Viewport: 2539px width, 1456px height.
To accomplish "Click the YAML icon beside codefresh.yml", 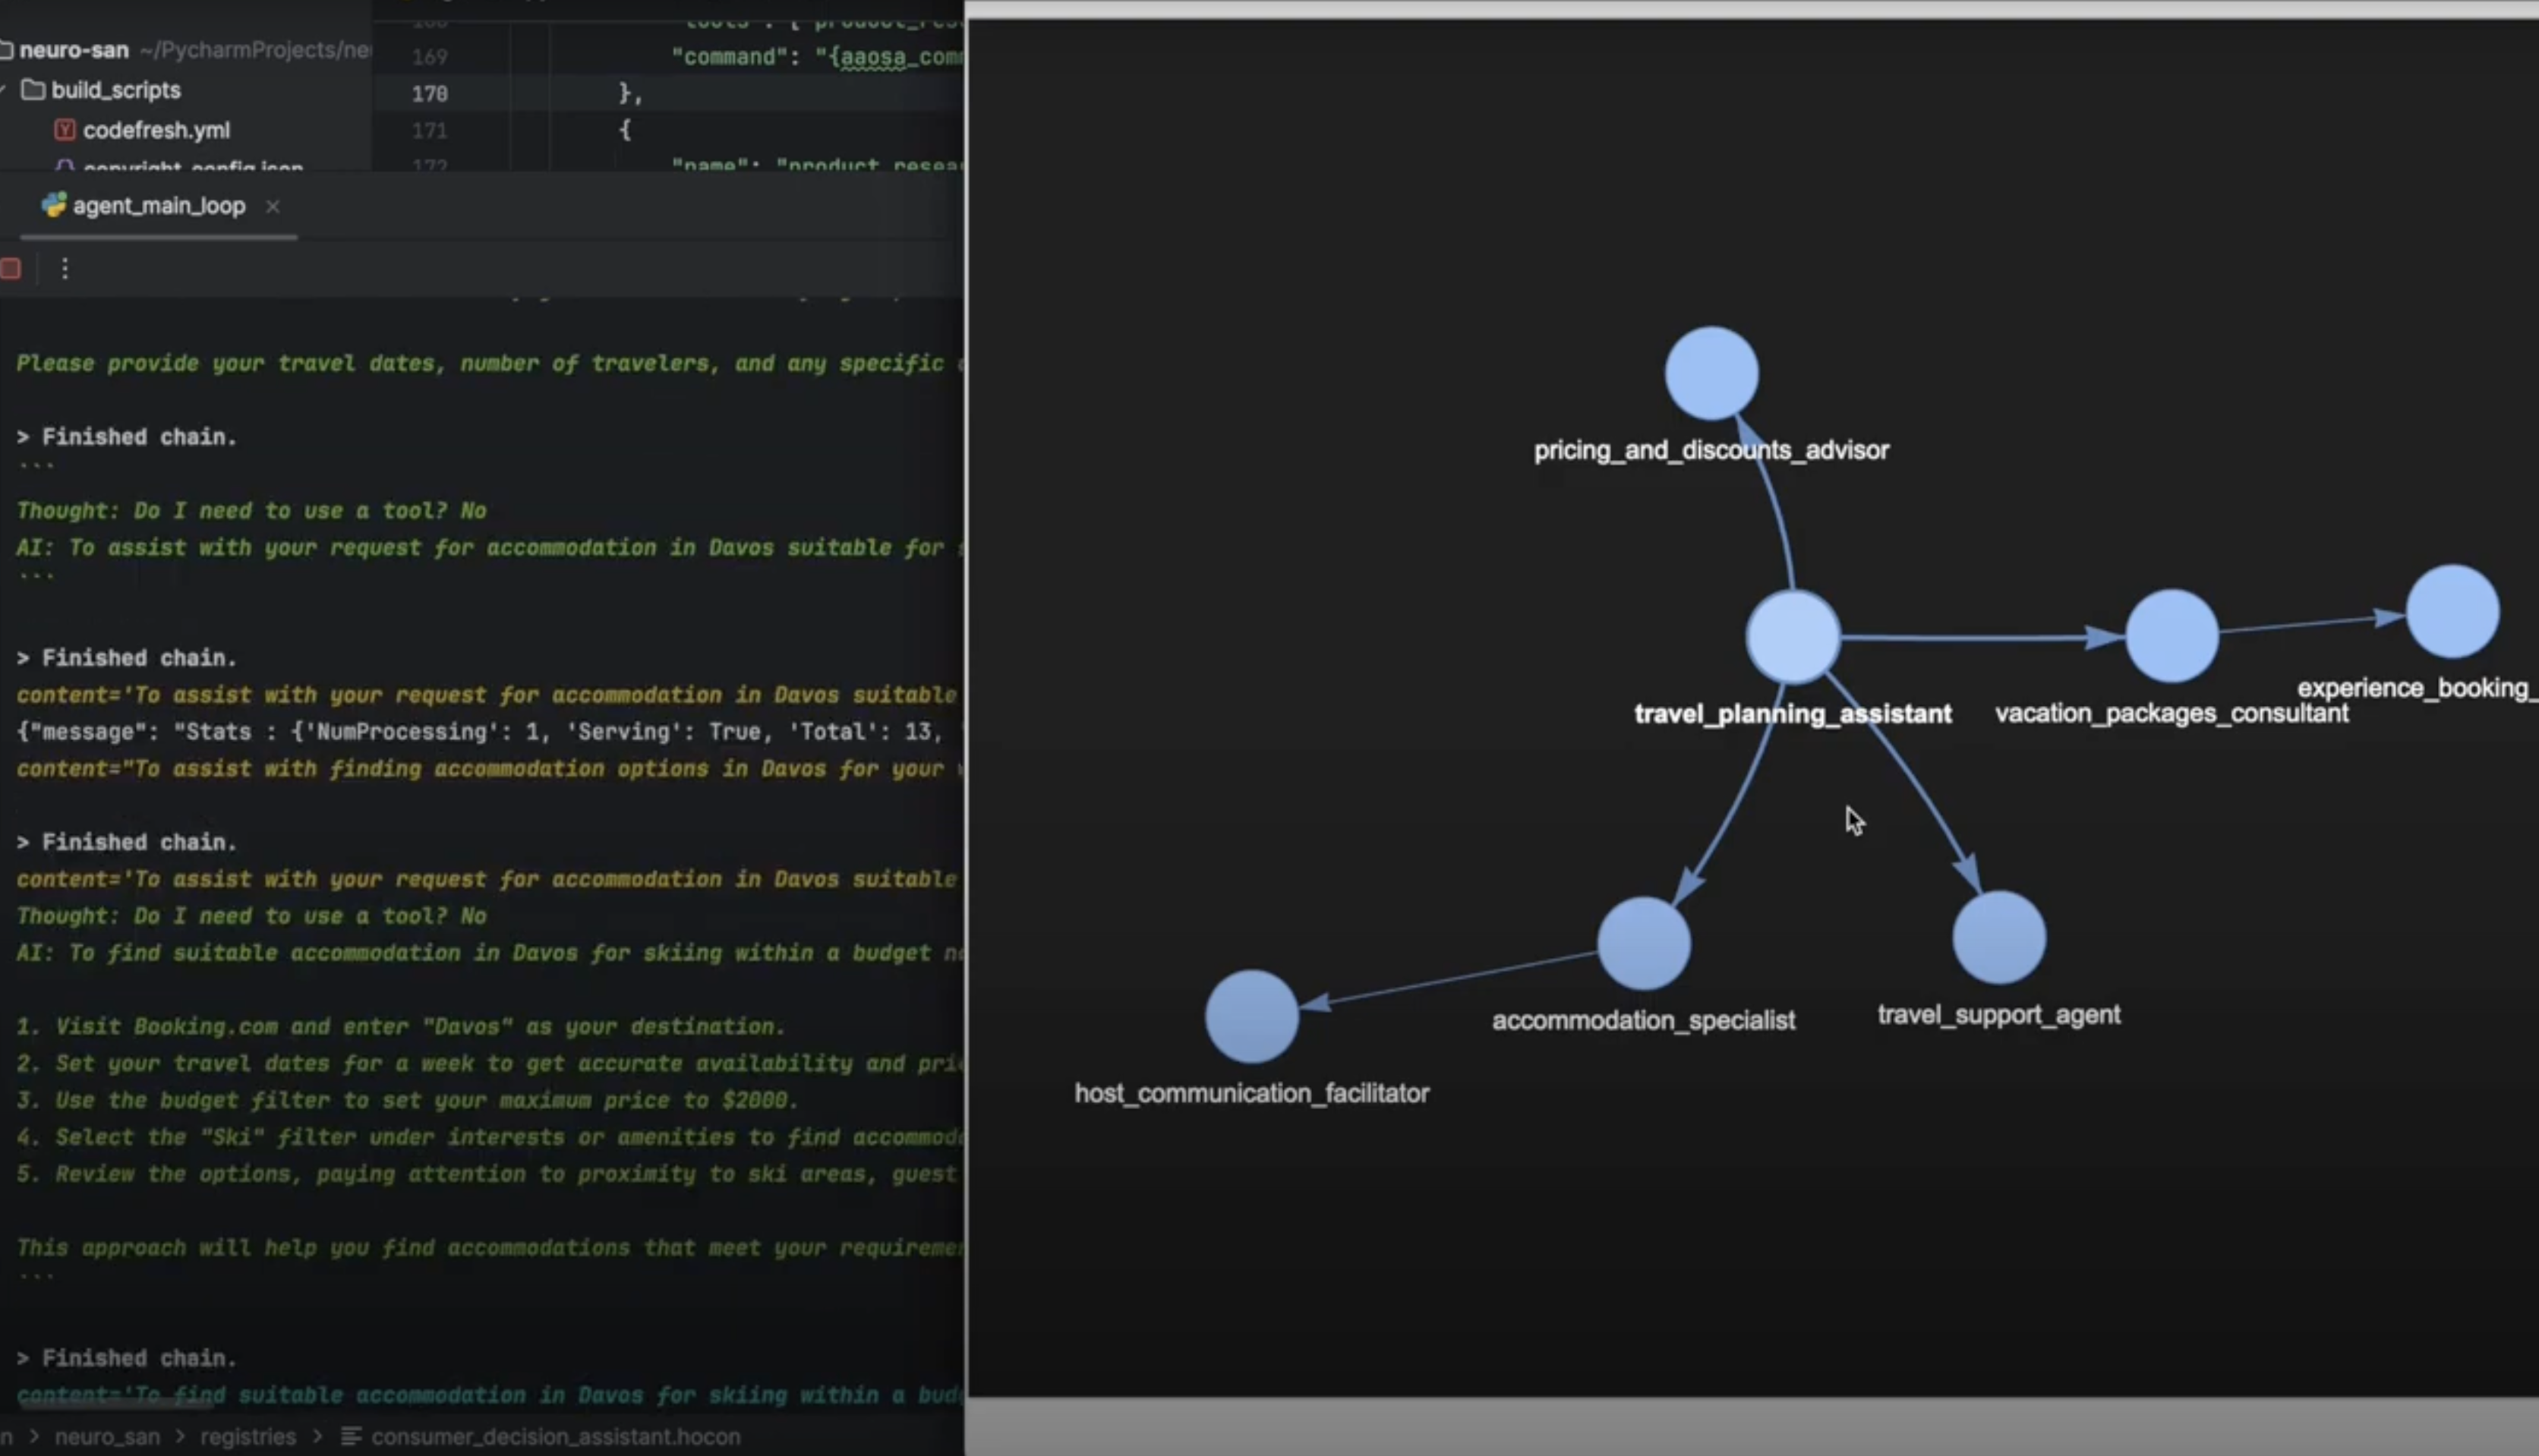I will tap(65, 130).
